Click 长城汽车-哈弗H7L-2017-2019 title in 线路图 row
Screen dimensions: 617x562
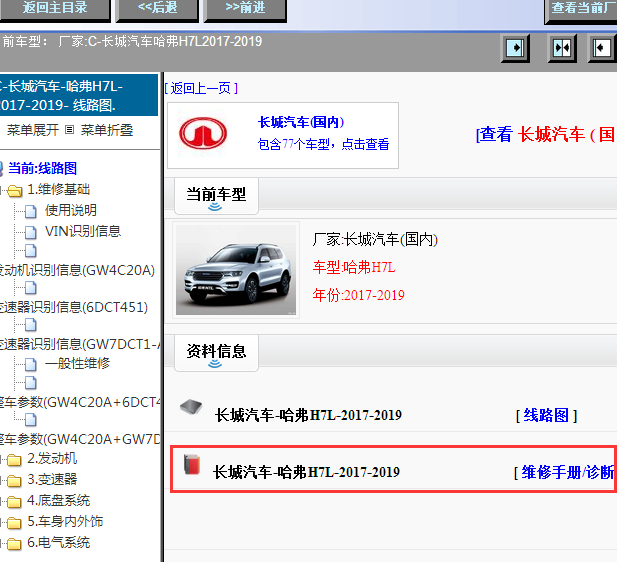308,415
